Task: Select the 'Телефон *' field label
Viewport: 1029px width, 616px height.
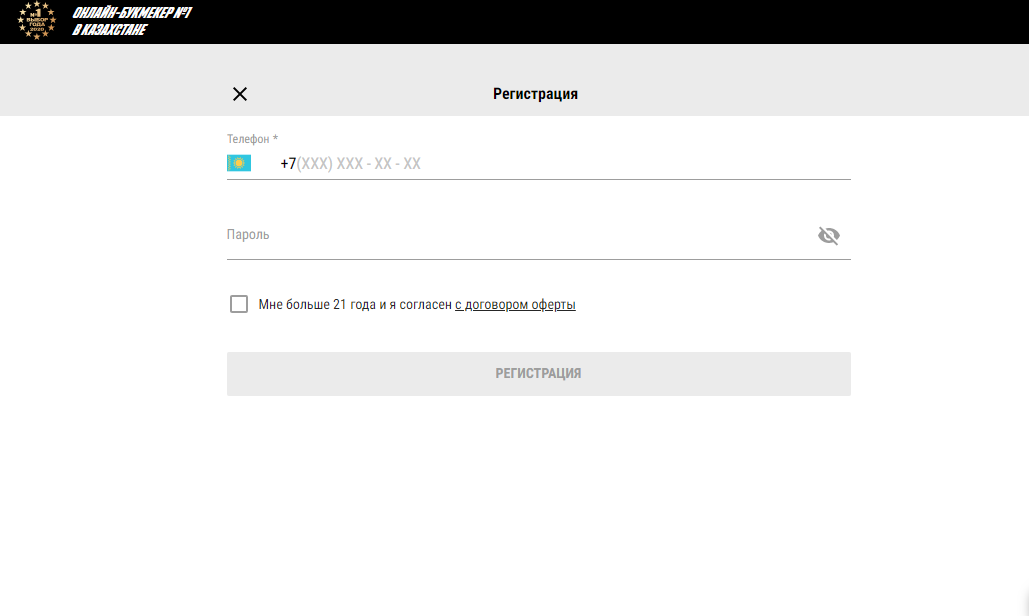Action: click(x=253, y=139)
